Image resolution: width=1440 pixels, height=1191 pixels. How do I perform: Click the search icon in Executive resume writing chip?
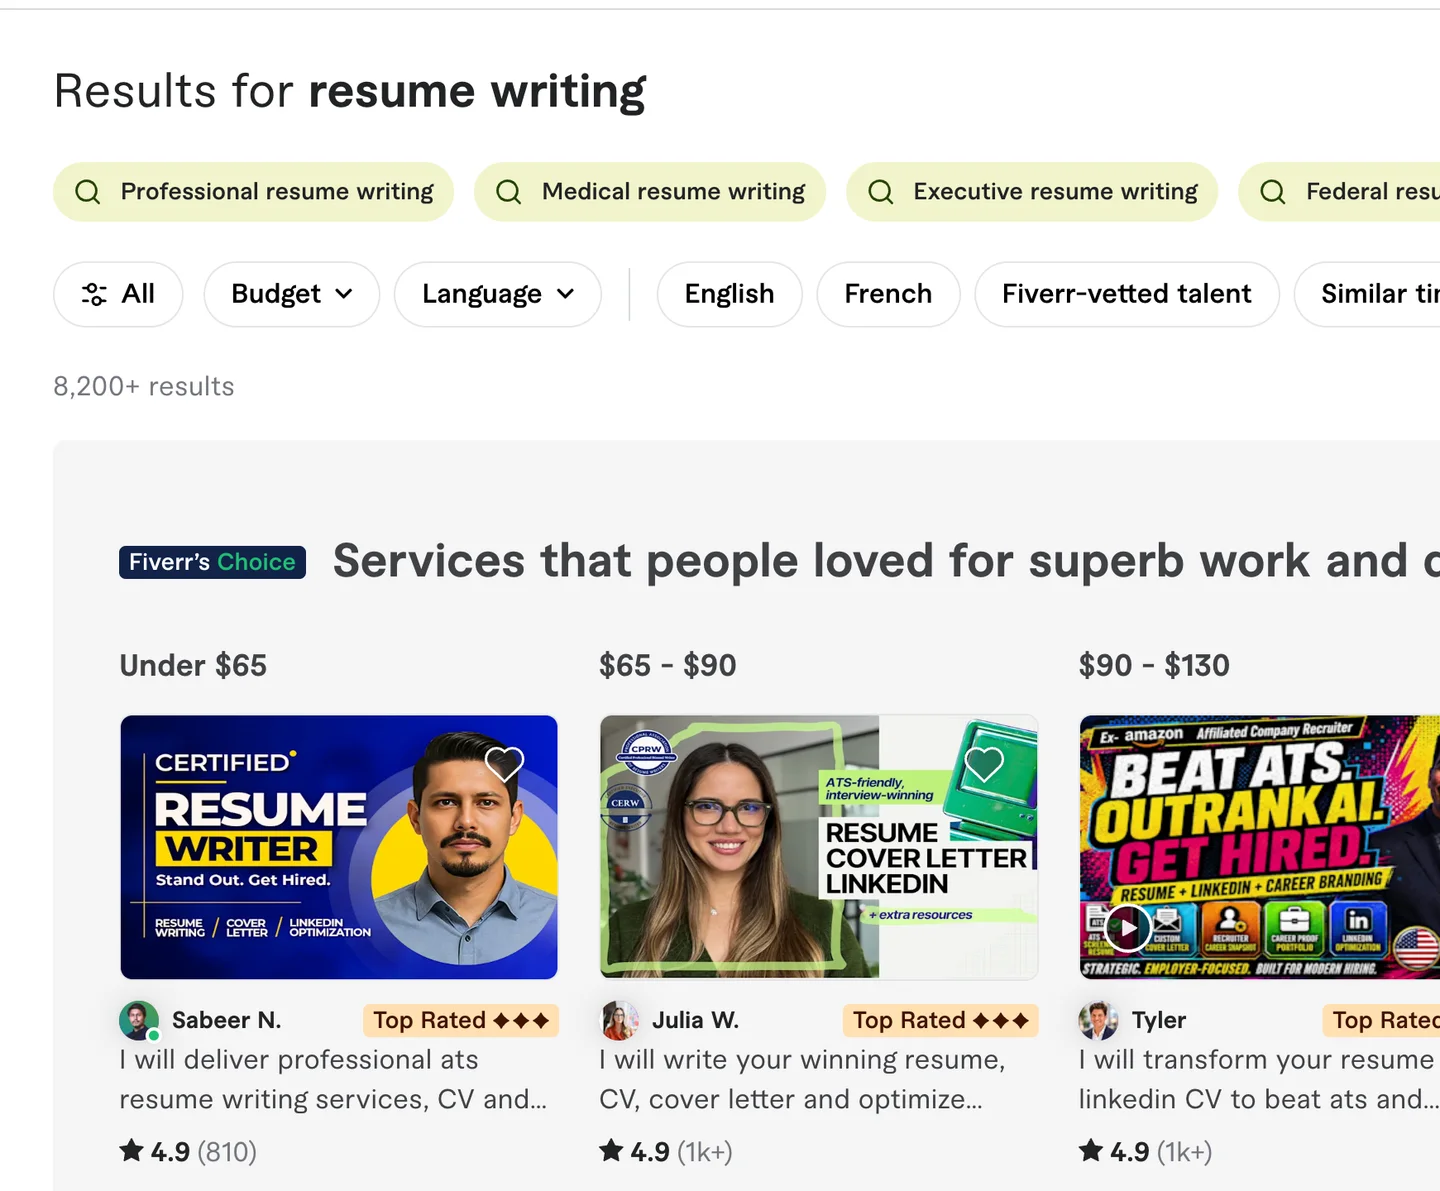(x=881, y=191)
